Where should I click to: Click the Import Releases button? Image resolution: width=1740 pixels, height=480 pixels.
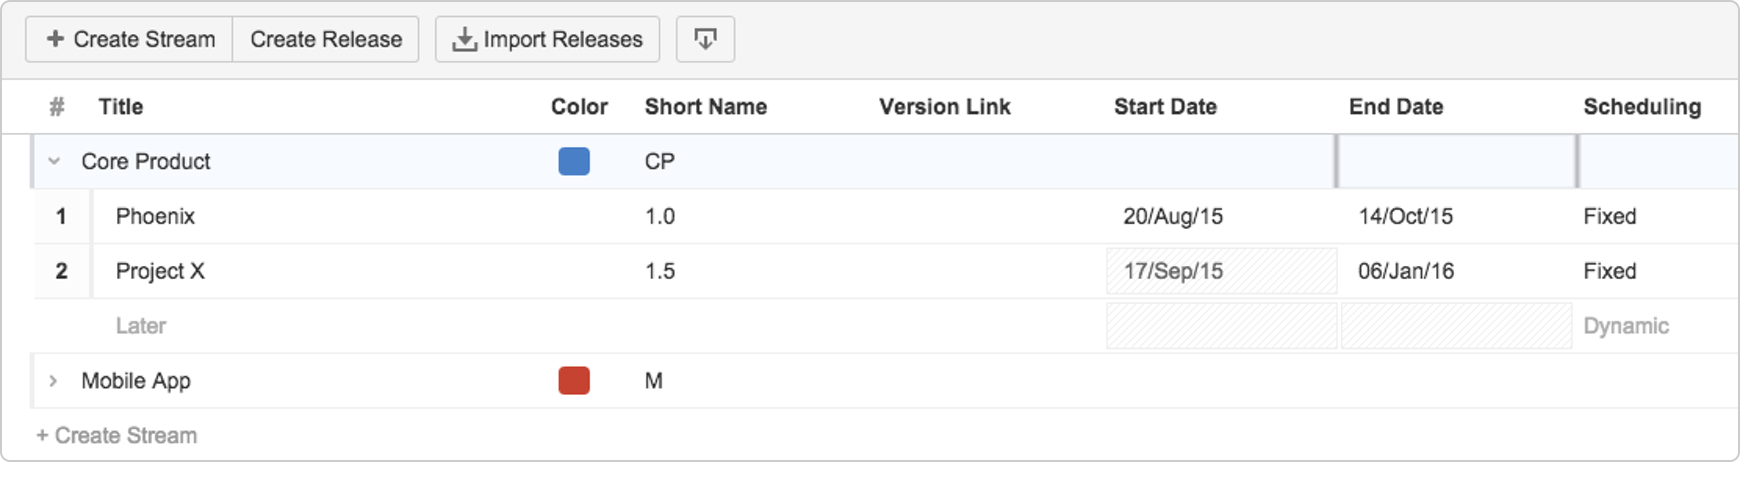click(547, 39)
